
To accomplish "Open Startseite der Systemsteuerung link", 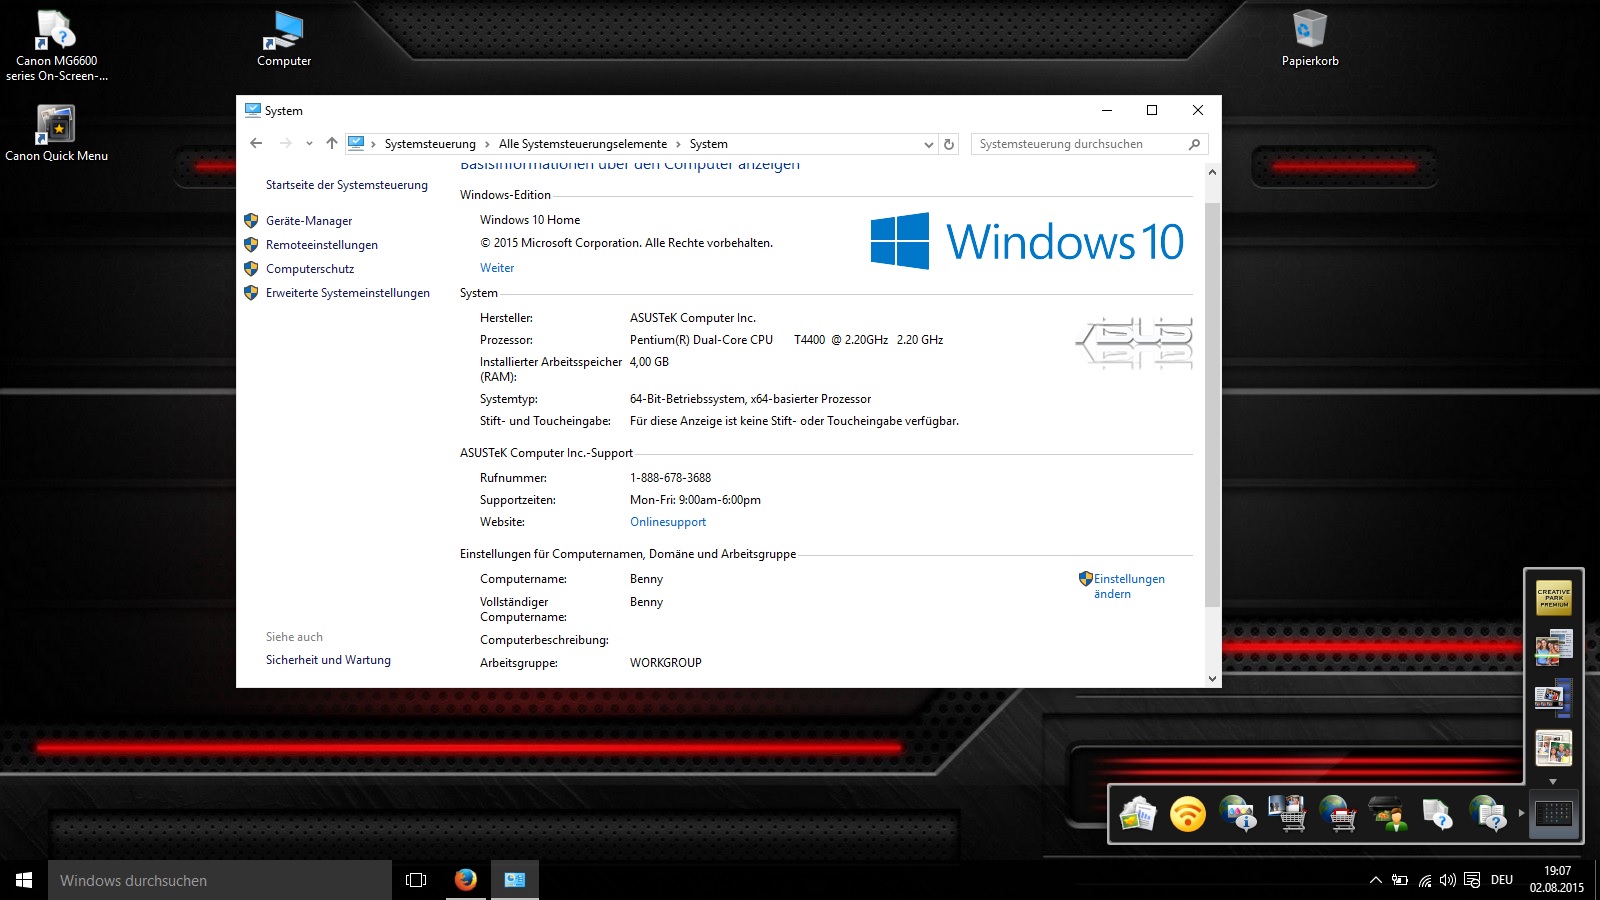I will point(347,185).
